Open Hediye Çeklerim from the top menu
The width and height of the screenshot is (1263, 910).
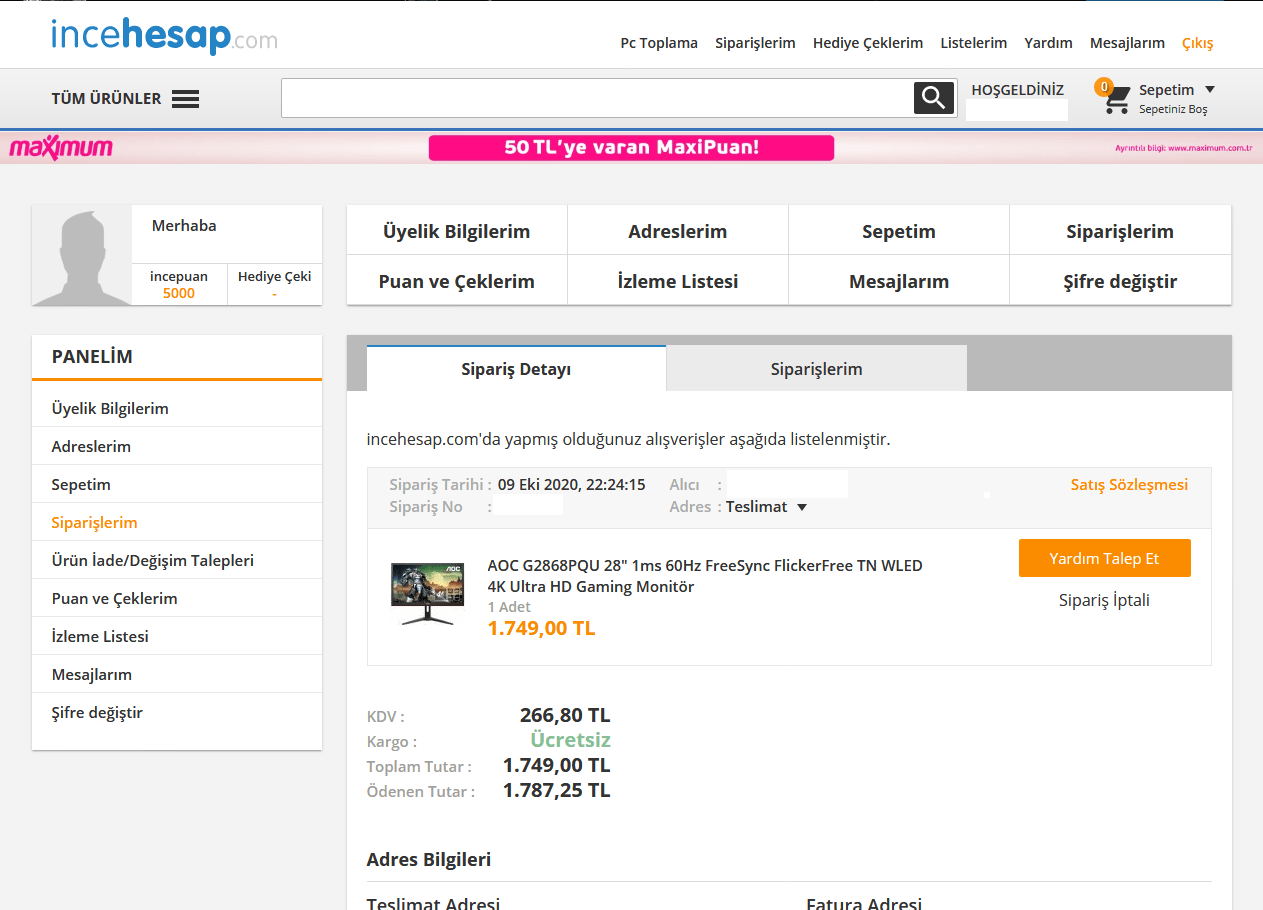[x=868, y=43]
